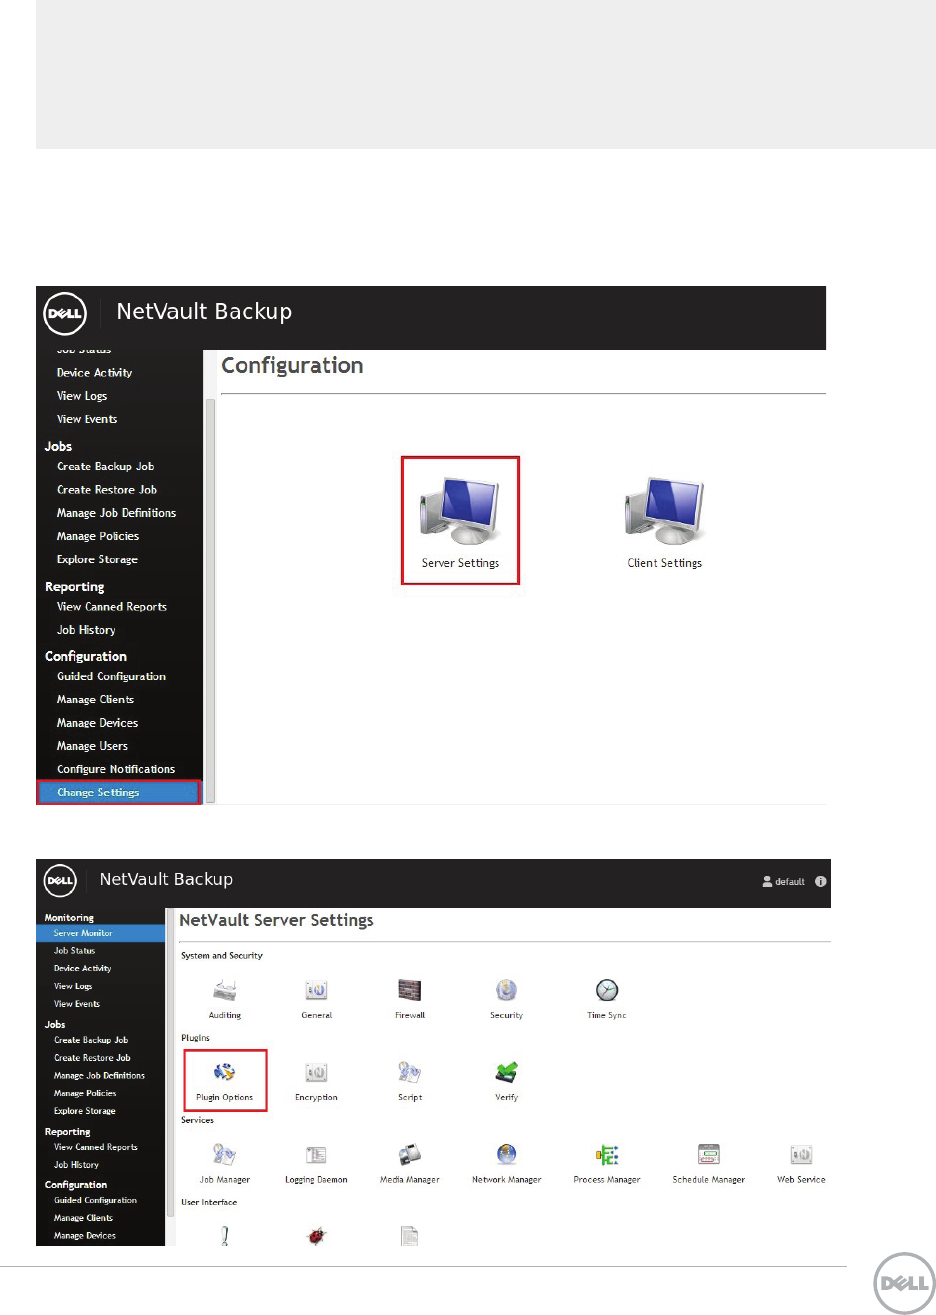
Task: Open Device Activity in Server Settings window sidebar
Action: tap(82, 968)
